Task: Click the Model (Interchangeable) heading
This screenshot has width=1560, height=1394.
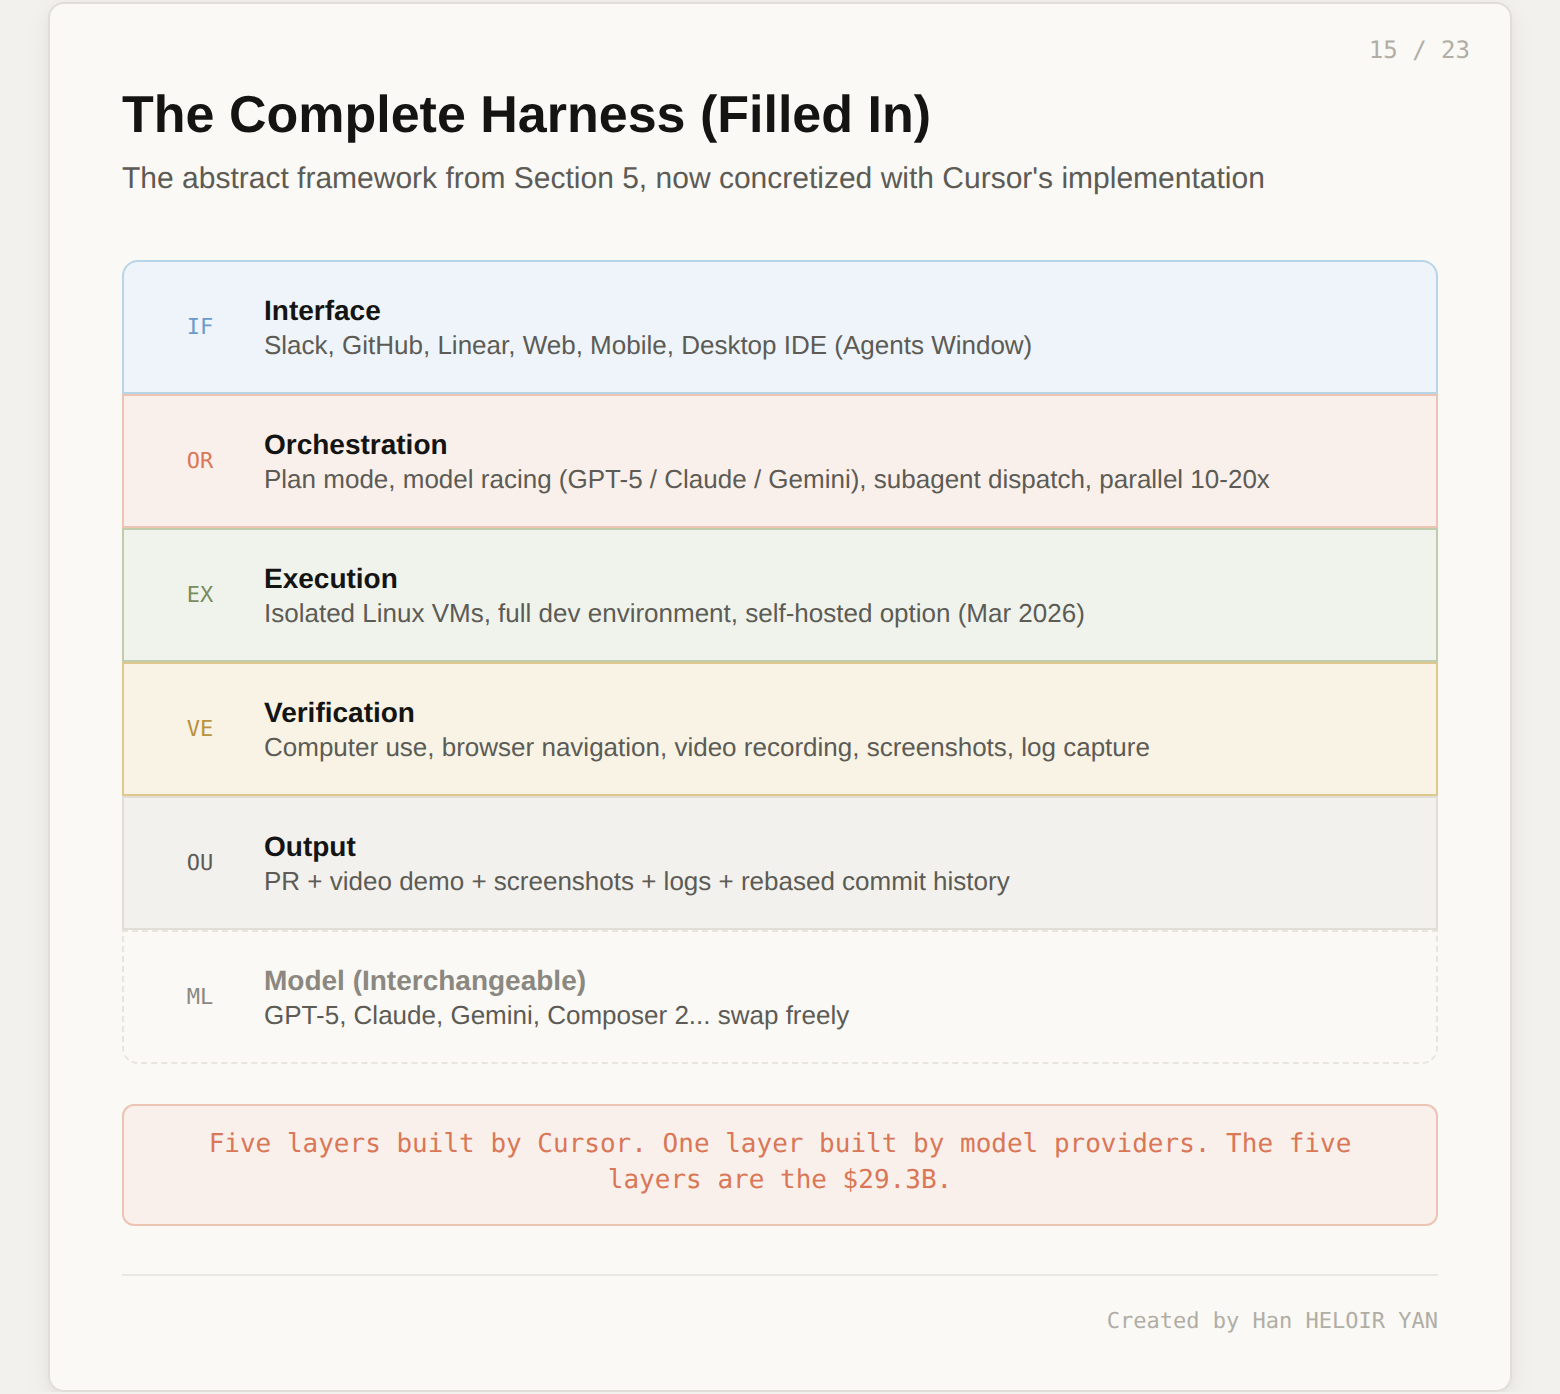Action: (424, 981)
